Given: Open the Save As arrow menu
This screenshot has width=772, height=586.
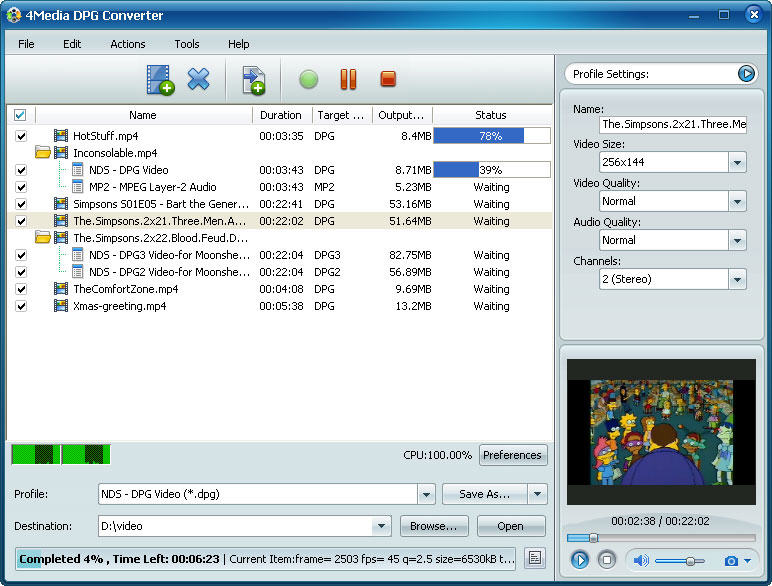Looking at the screenshot, I should pos(537,494).
